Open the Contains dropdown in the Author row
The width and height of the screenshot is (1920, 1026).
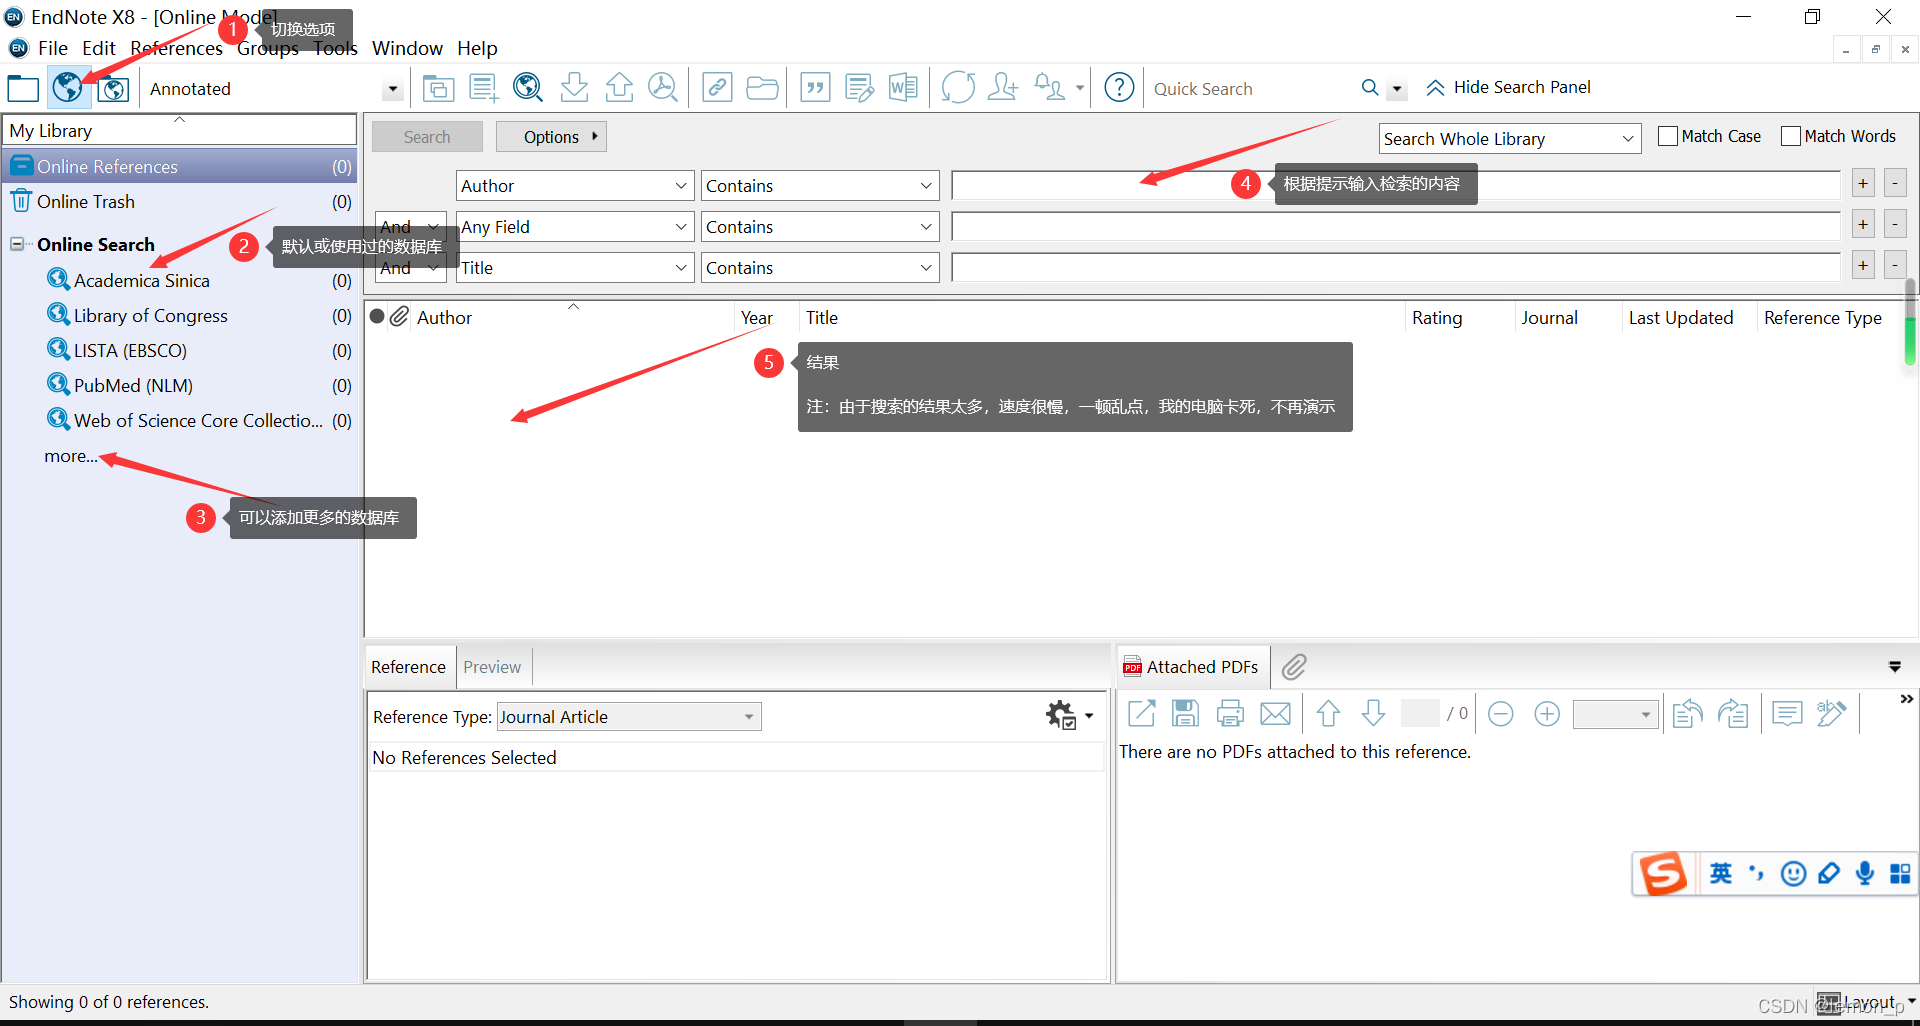pos(819,186)
